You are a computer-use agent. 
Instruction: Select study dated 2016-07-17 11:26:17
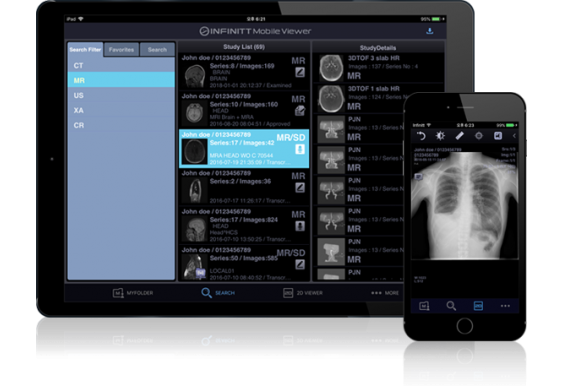[x=244, y=187]
